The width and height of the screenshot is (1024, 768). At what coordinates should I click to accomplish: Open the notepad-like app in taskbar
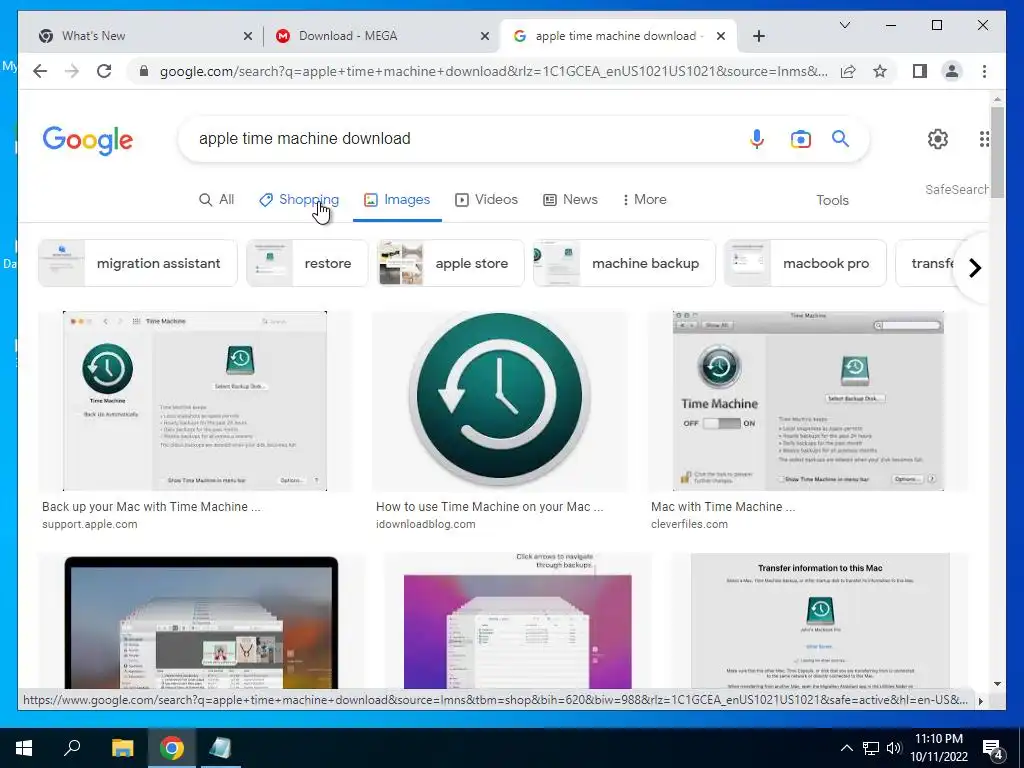[220, 748]
